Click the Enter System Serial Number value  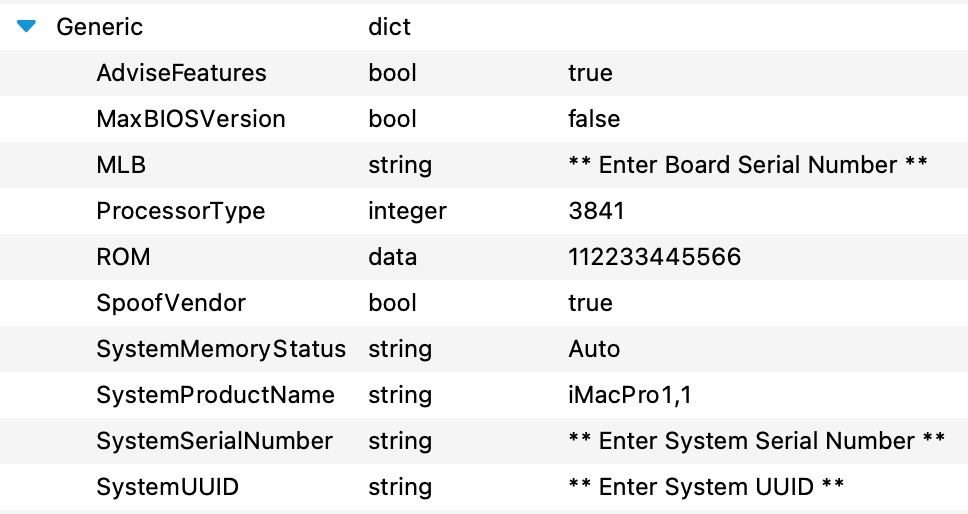click(756, 441)
